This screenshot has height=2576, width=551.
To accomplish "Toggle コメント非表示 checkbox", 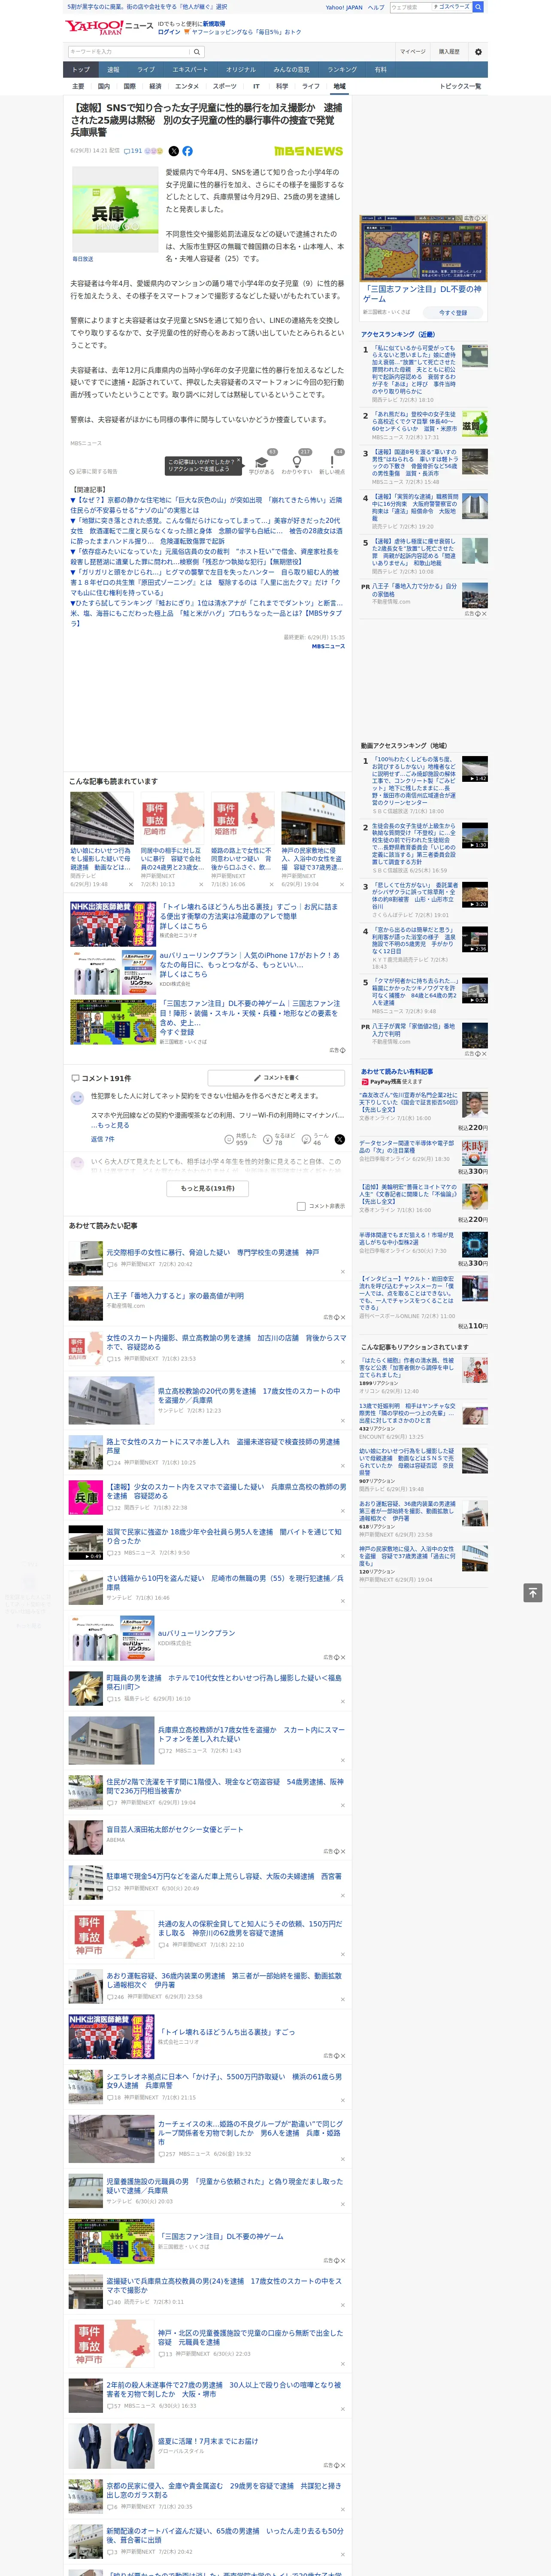I will click(x=301, y=1206).
